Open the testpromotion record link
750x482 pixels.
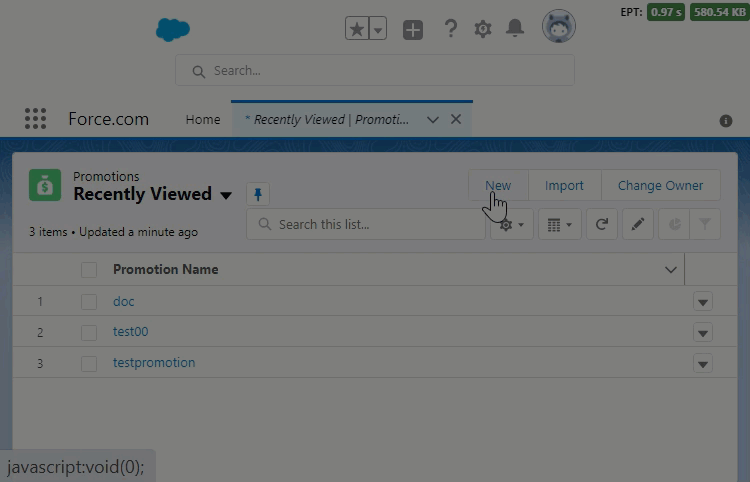click(154, 362)
